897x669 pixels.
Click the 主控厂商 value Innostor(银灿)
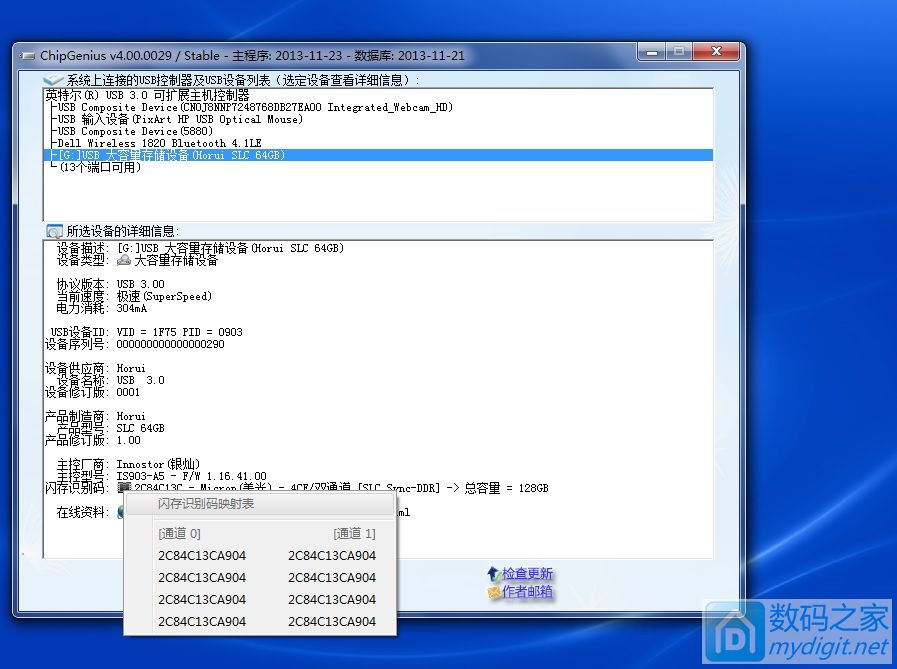click(158, 464)
